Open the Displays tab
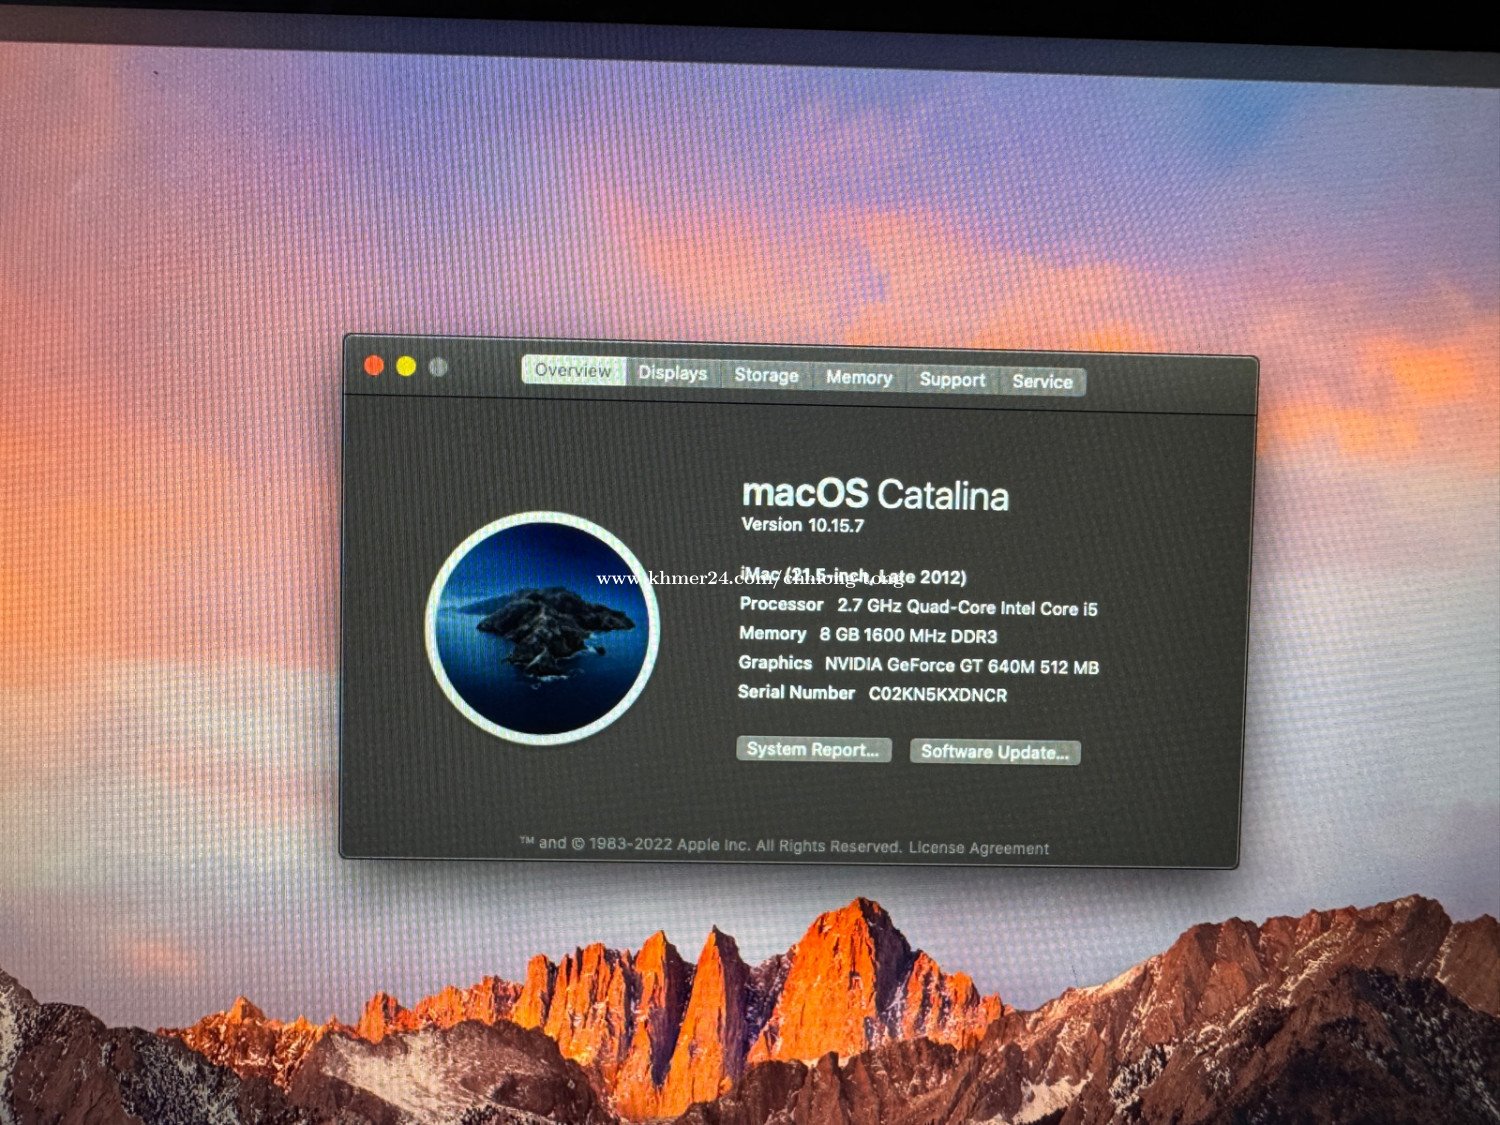Viewport: 1500px width, 1125px height. point(672,373)
